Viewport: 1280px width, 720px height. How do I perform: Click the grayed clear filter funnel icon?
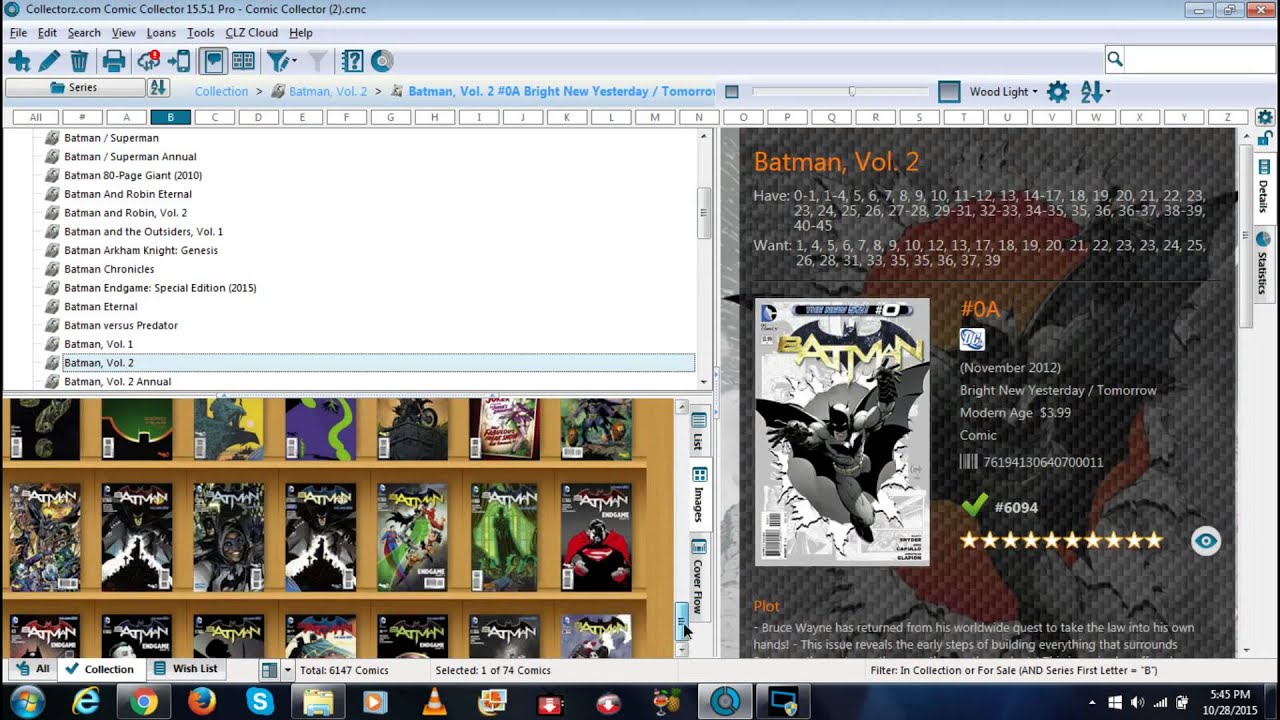tap(318, 61)
